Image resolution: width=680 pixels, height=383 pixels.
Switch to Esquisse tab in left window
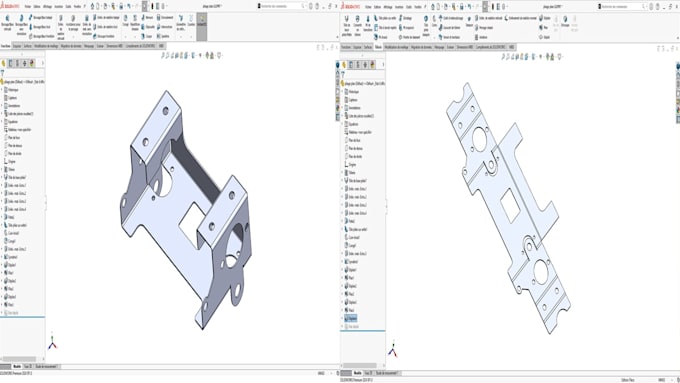17,46
